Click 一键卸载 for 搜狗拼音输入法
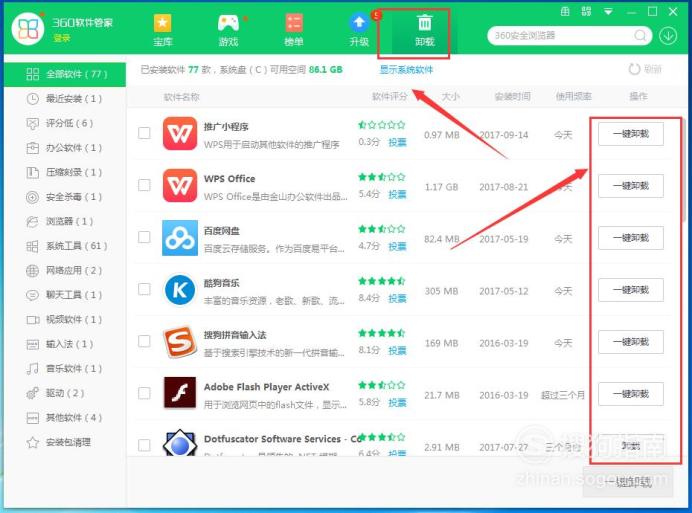 (x=631, y=342)
